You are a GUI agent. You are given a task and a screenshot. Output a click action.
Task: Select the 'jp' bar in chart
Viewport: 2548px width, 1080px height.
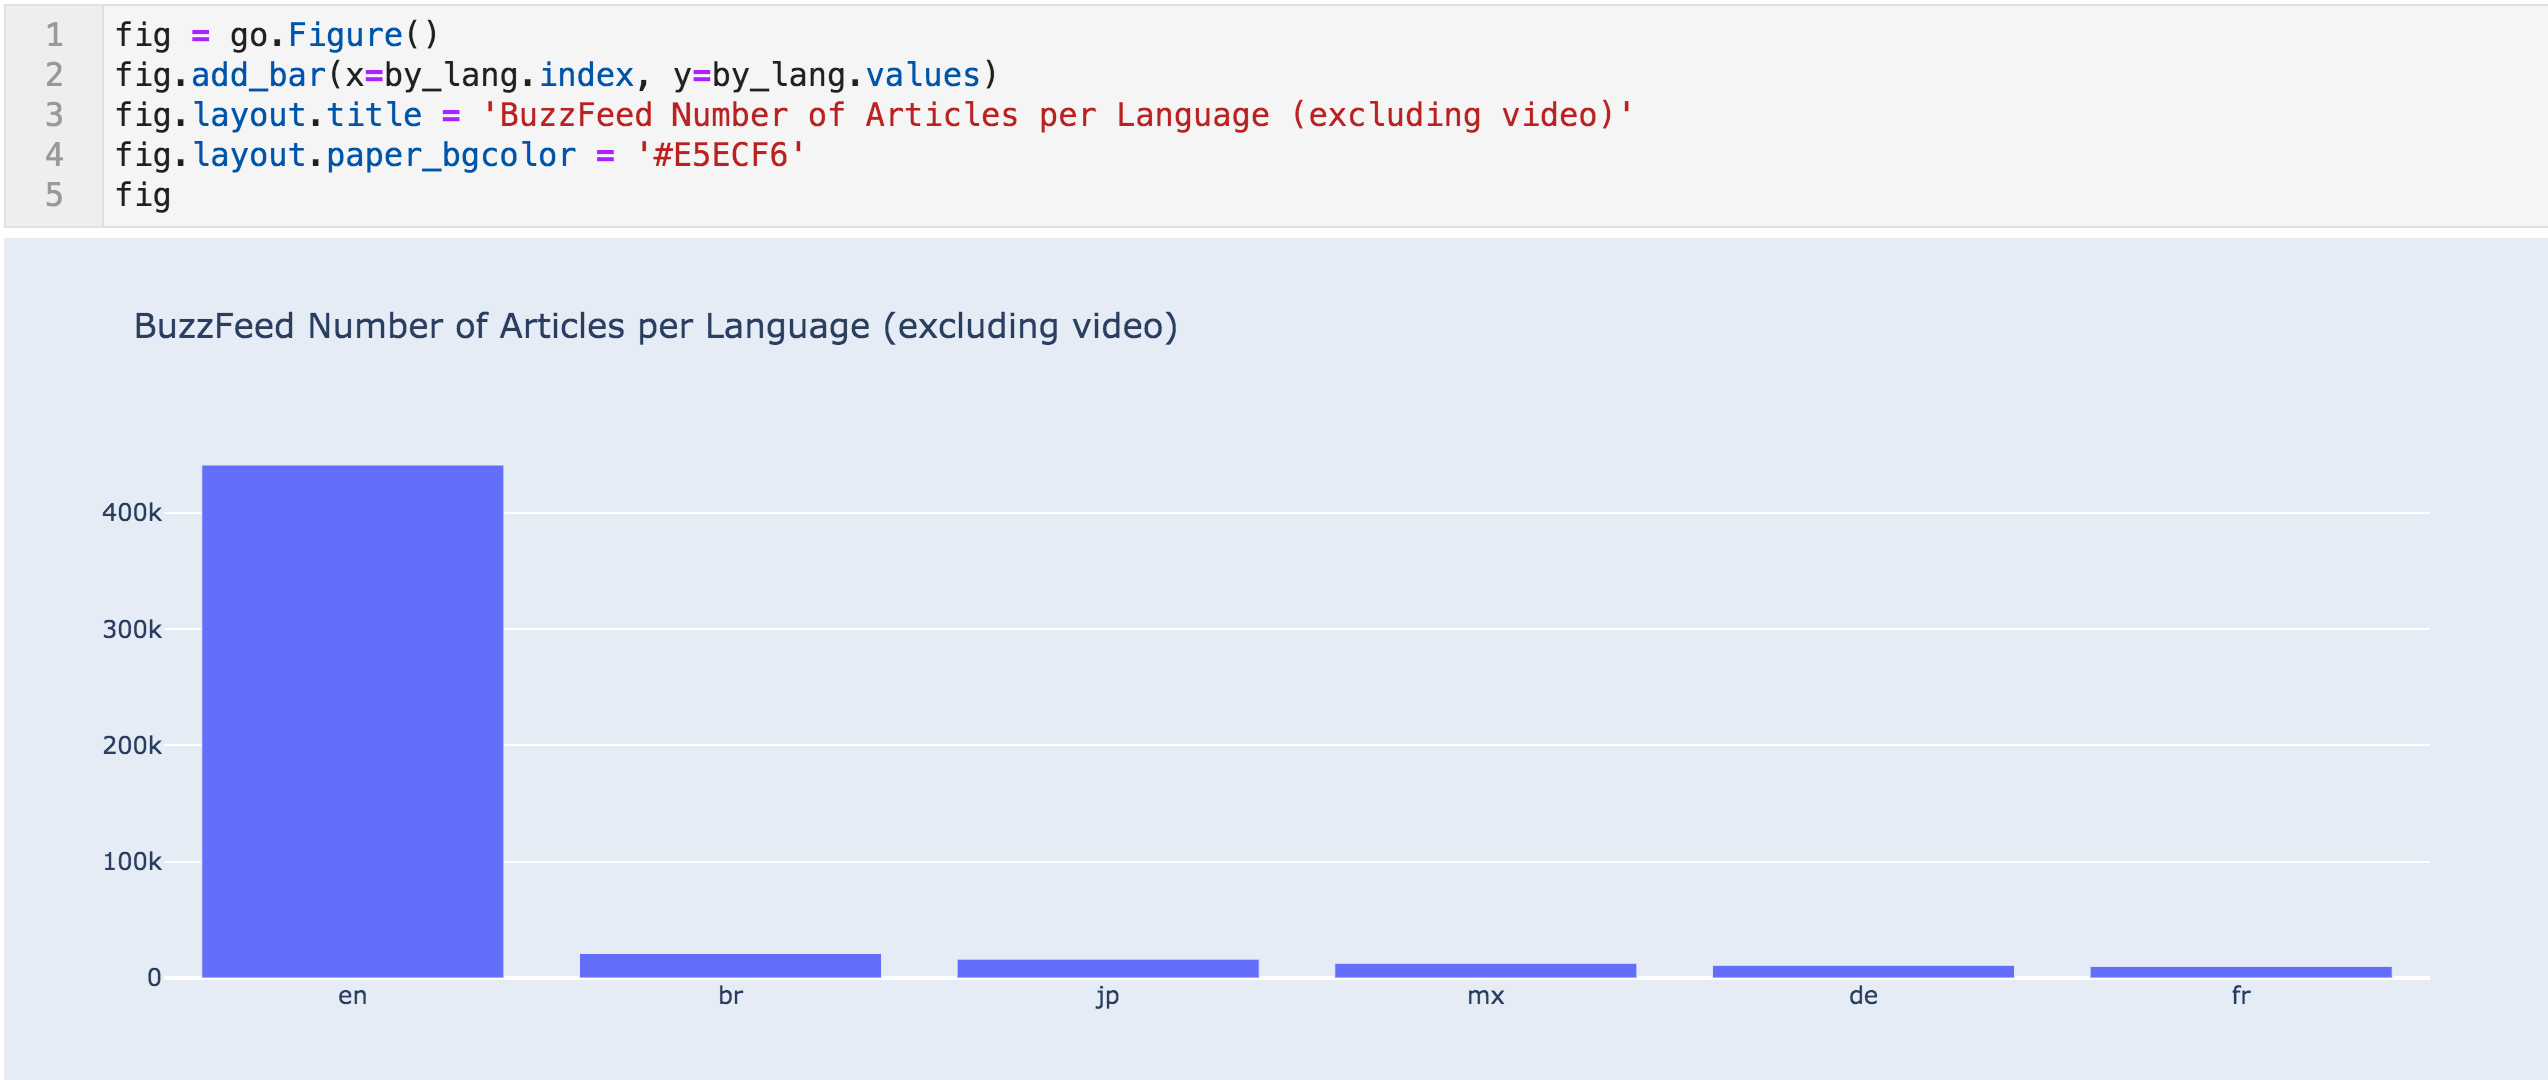click(1107, 968)
